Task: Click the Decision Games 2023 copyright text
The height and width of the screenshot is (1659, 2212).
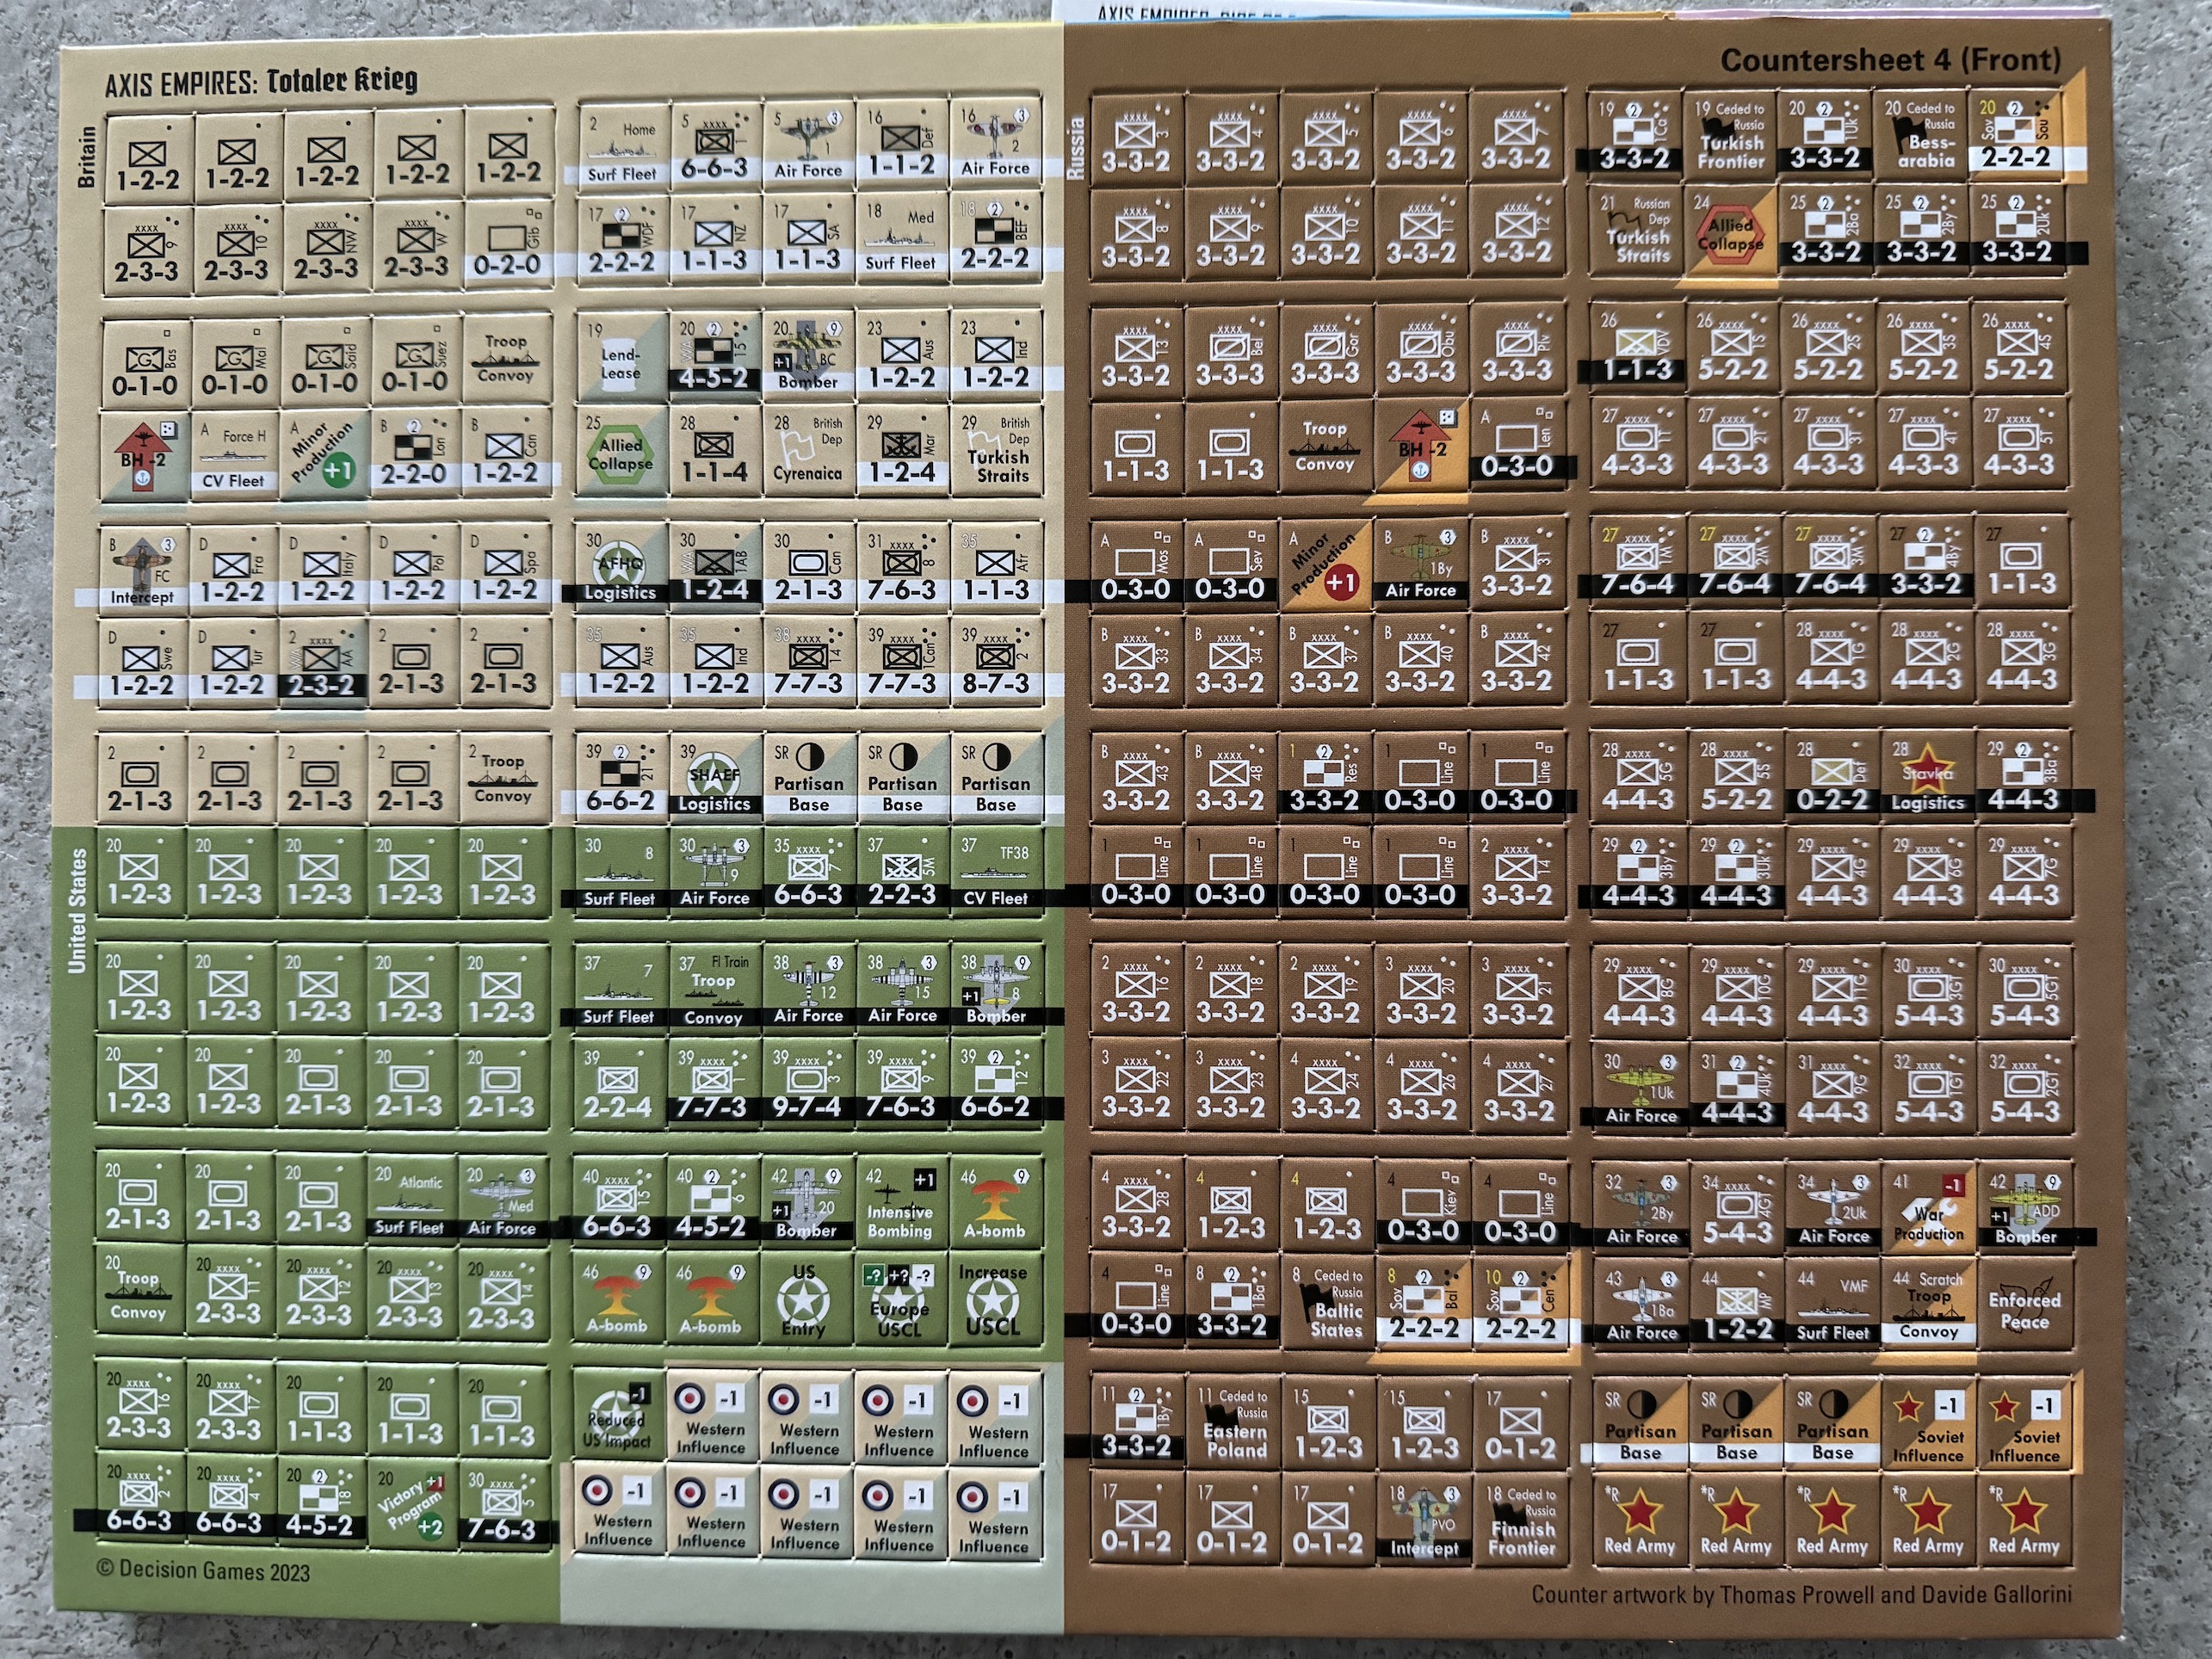Action: click(x=203, y=1569)
